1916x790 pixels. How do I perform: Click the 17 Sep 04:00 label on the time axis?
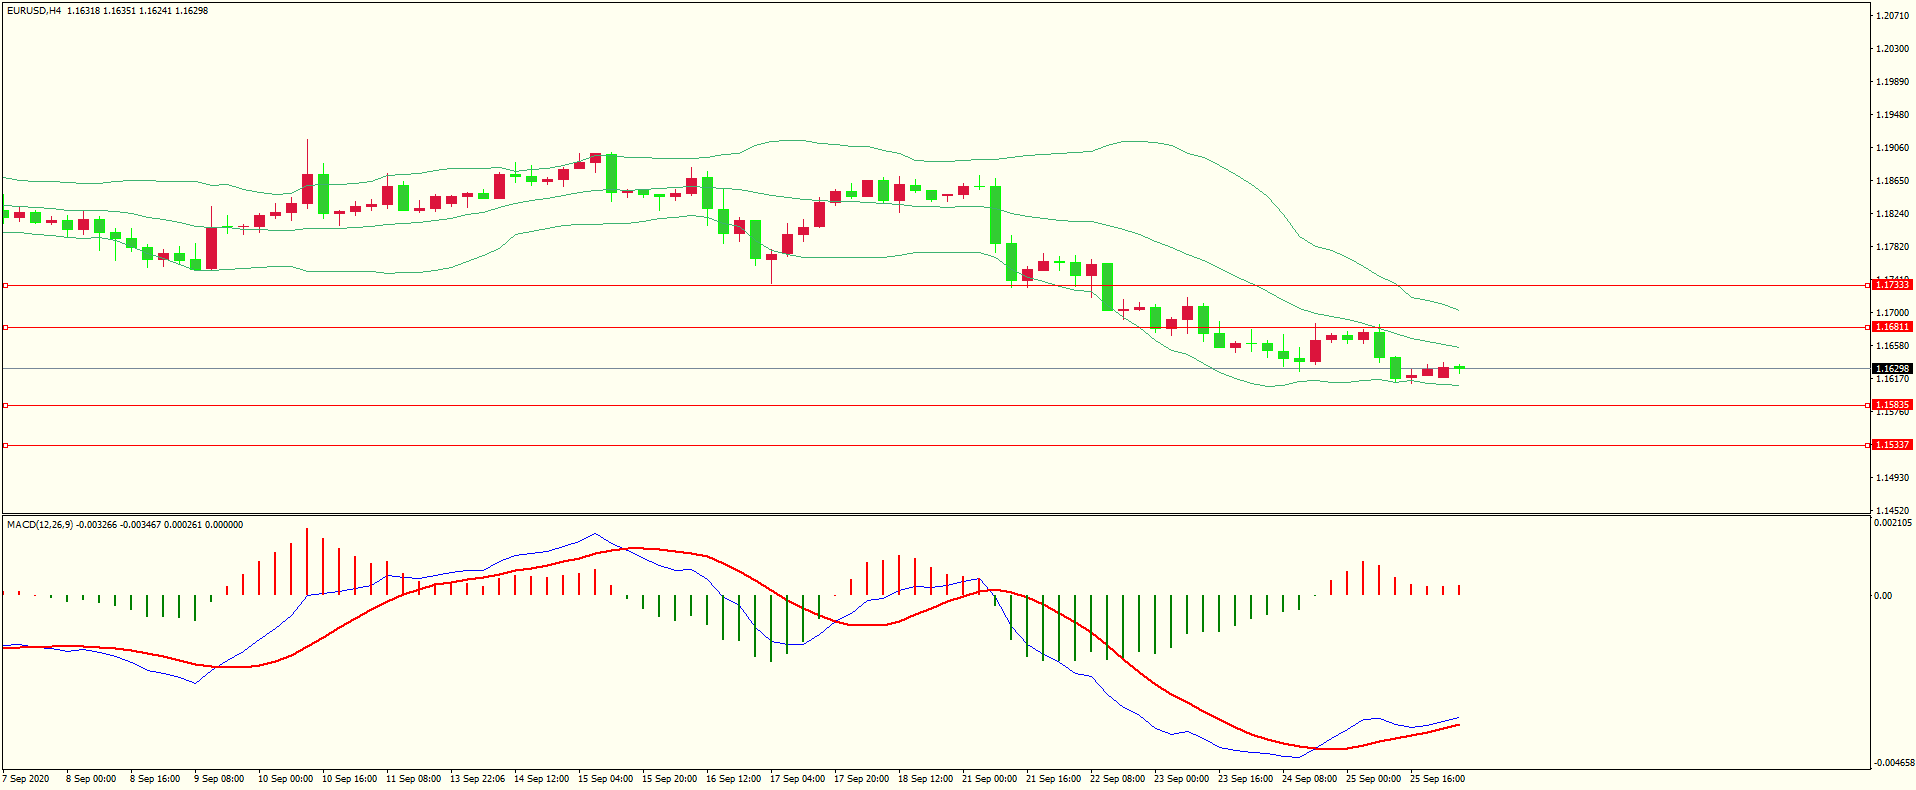coord(797,779)
